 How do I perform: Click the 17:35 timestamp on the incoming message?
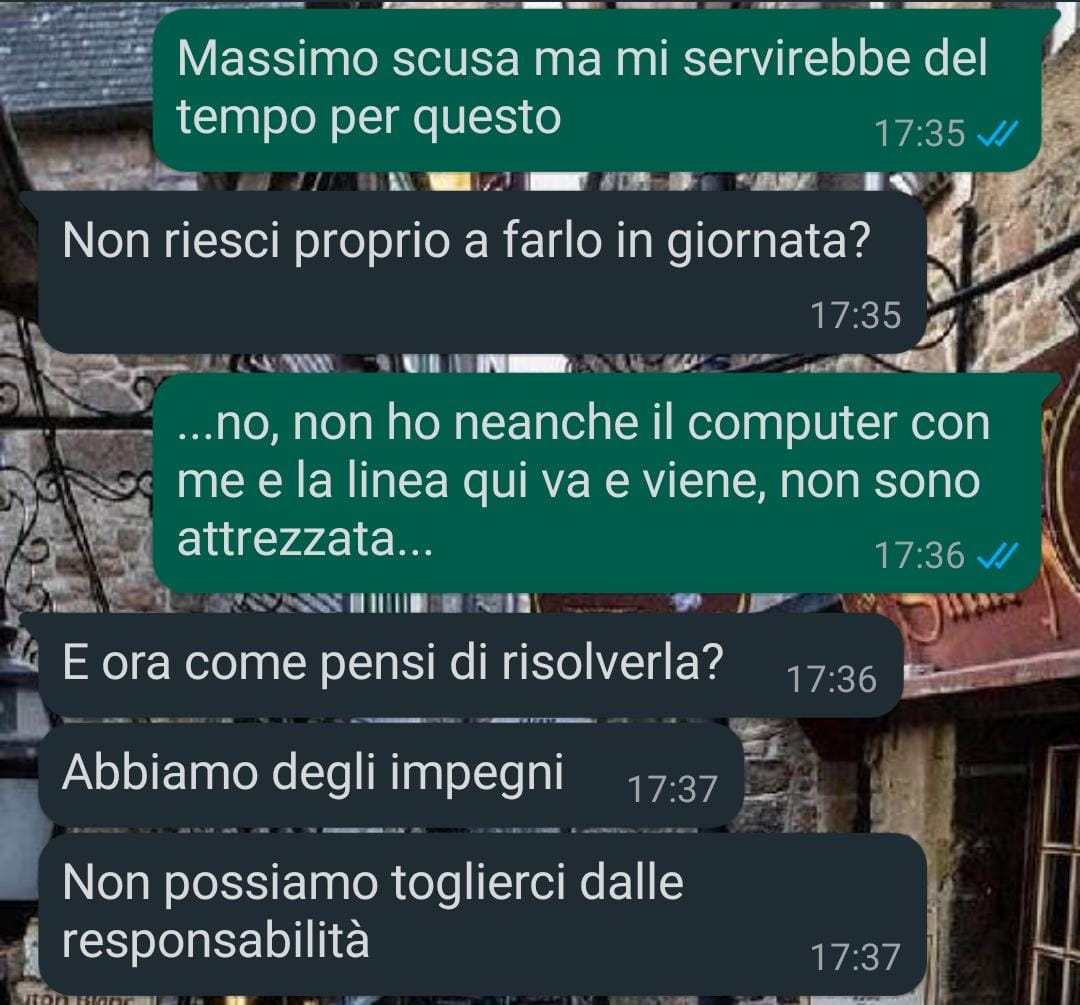(856, 315)
